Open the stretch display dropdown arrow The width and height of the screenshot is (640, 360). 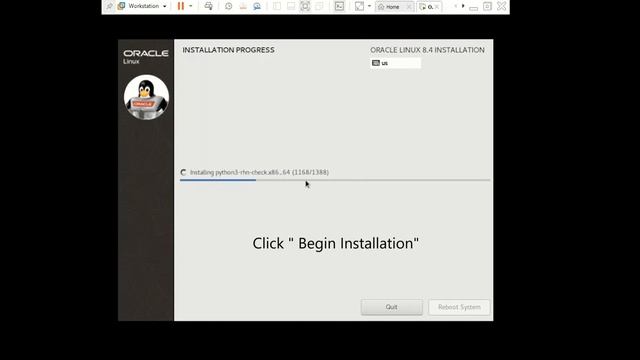(369, 6)
